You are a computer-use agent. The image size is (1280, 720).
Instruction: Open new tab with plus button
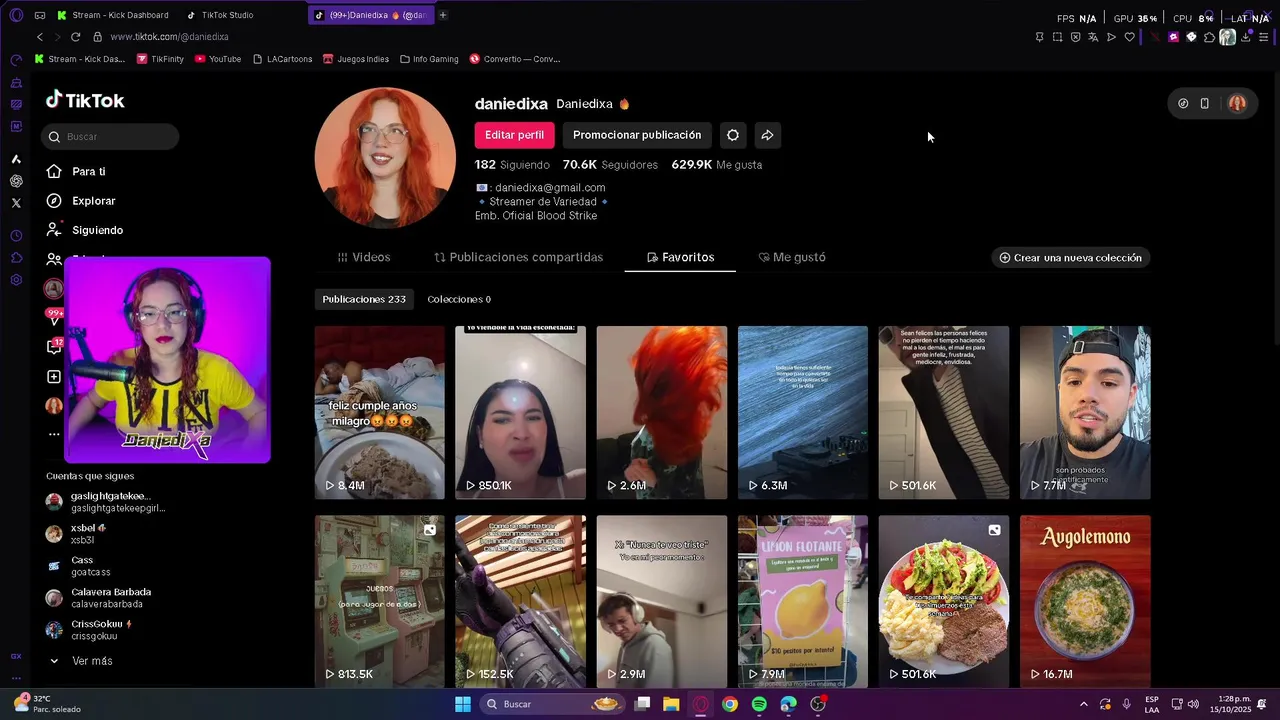(x=443, y=15)
